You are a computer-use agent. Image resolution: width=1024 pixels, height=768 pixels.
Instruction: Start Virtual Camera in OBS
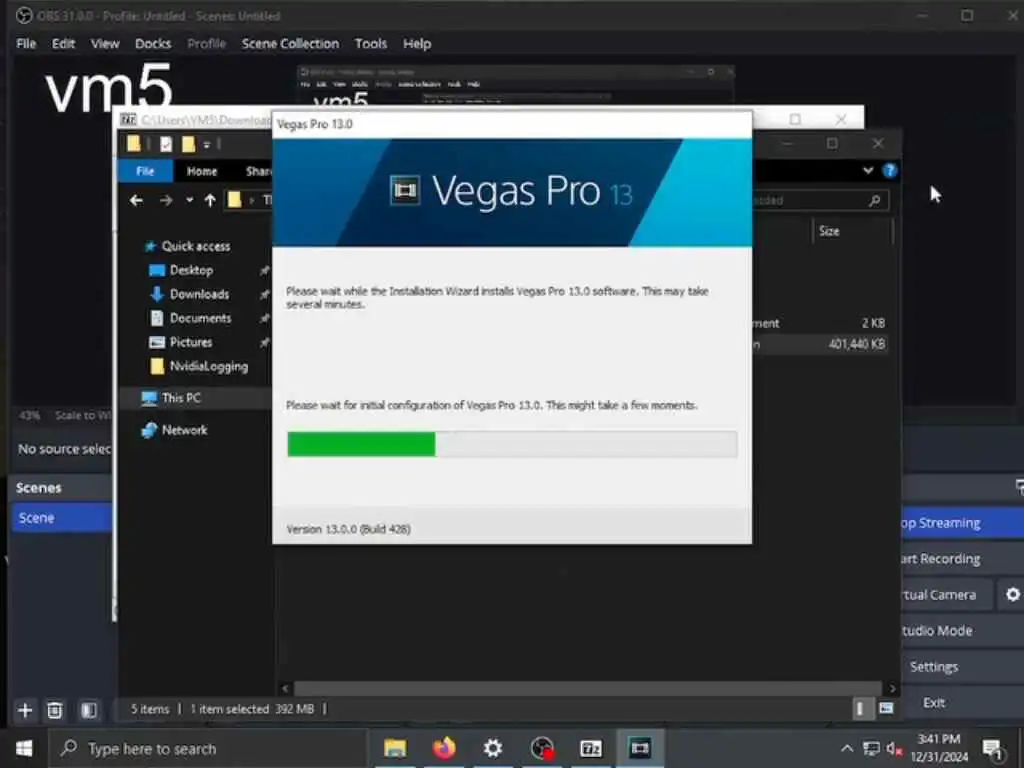[x=947, y=595]
